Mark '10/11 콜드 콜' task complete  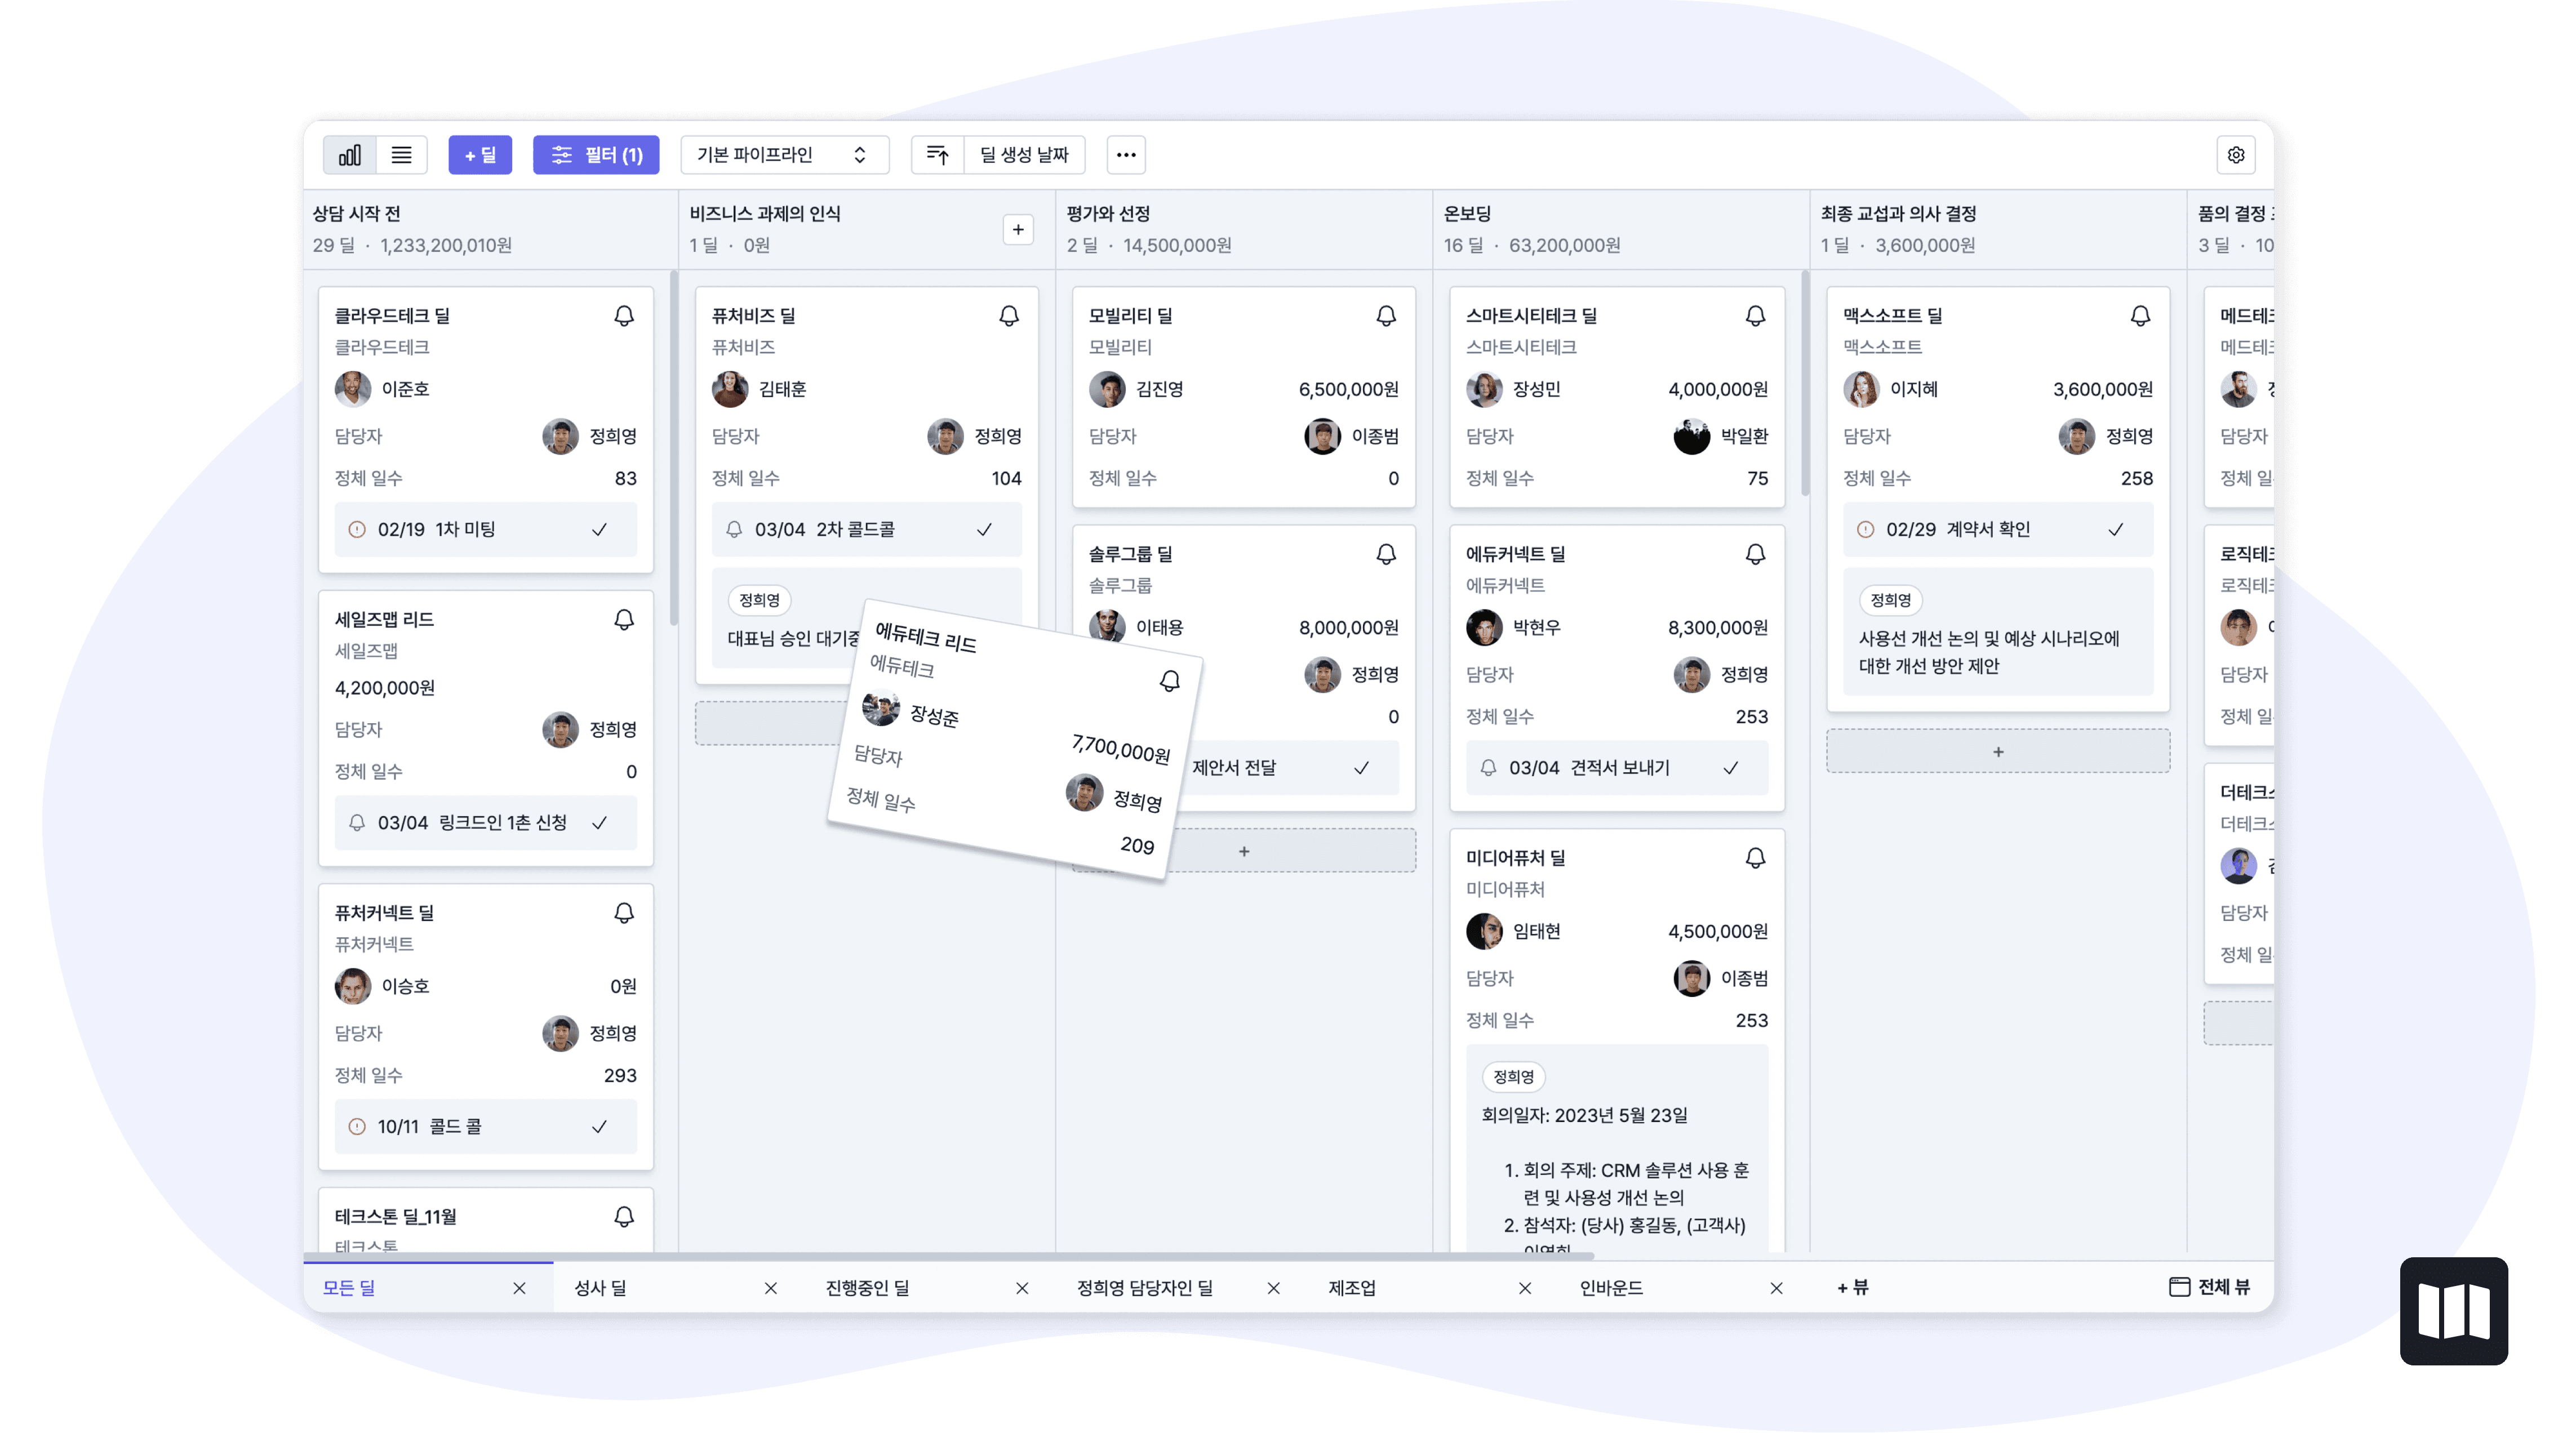click(599, 1127)
